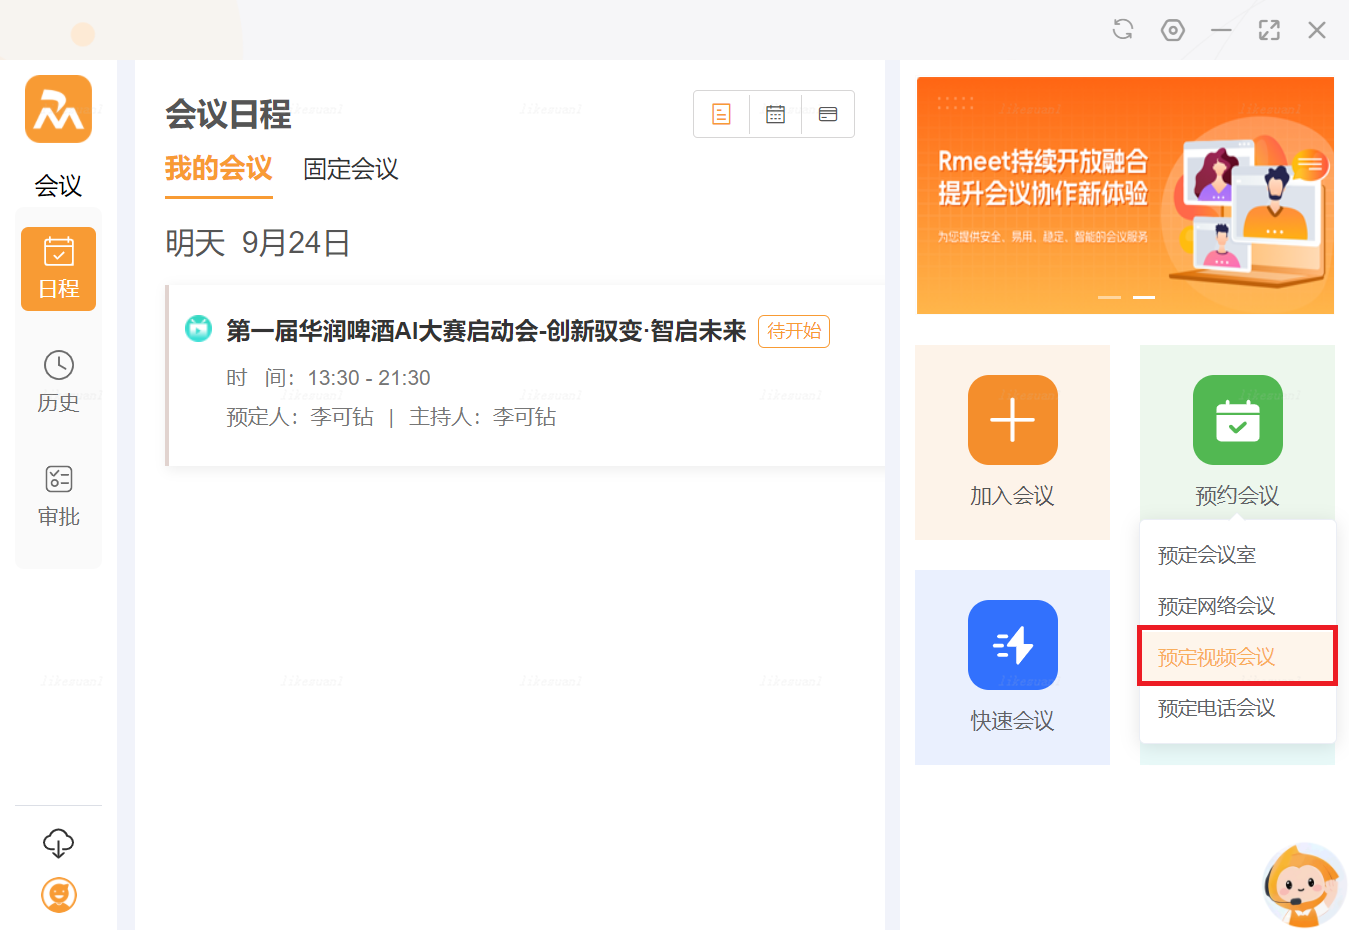Screen dimensions: 1349x930
Task: Choose 预定视频会议 menu option
Action: pyautogui.click(x=1216, y=657)
